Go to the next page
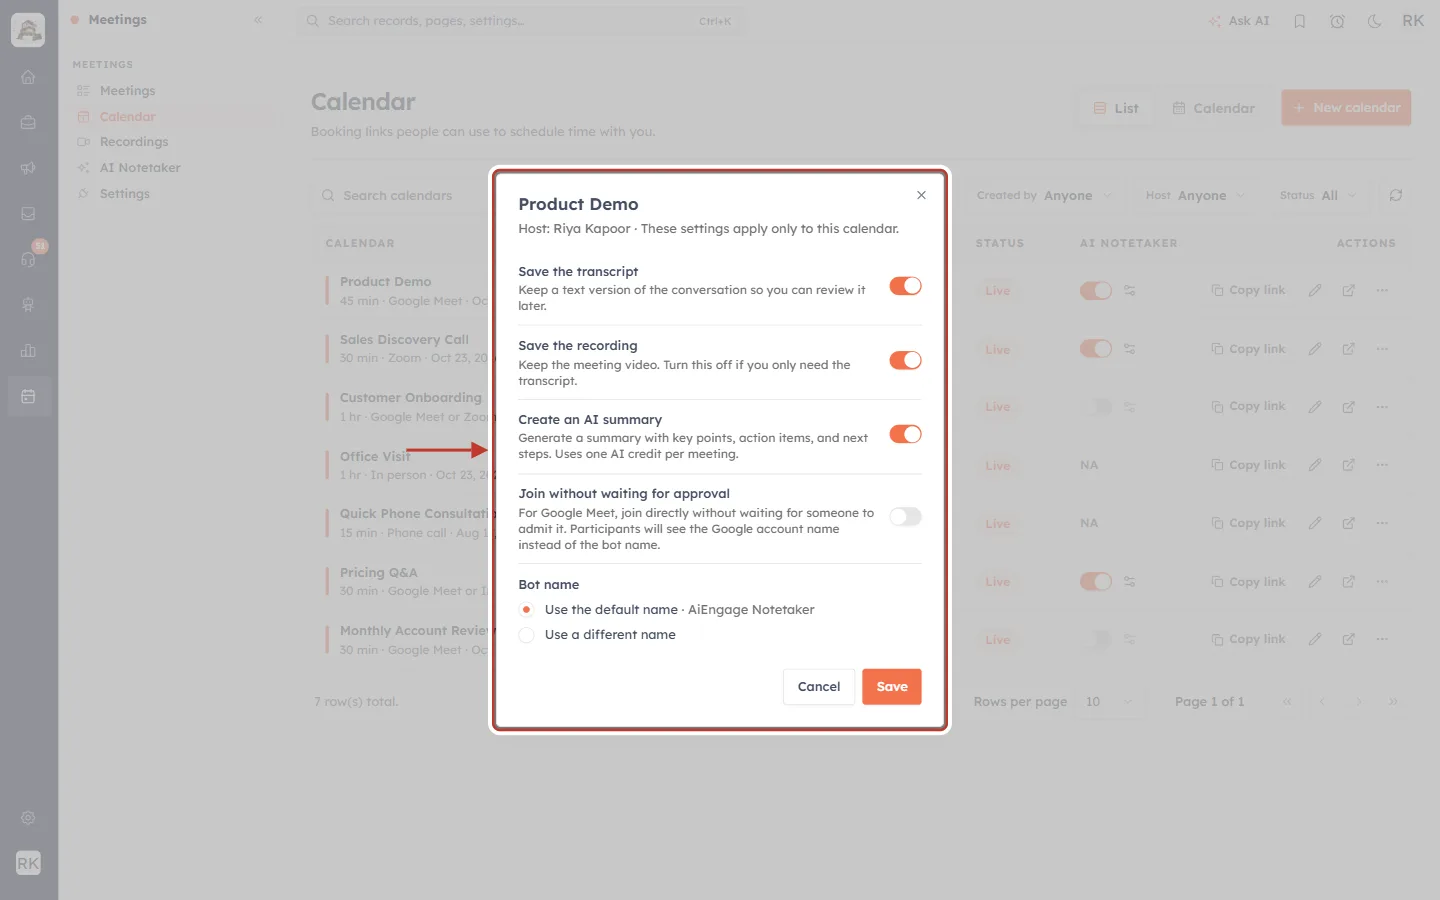This screenshot has height=900, width=1440. (1358, 702)
